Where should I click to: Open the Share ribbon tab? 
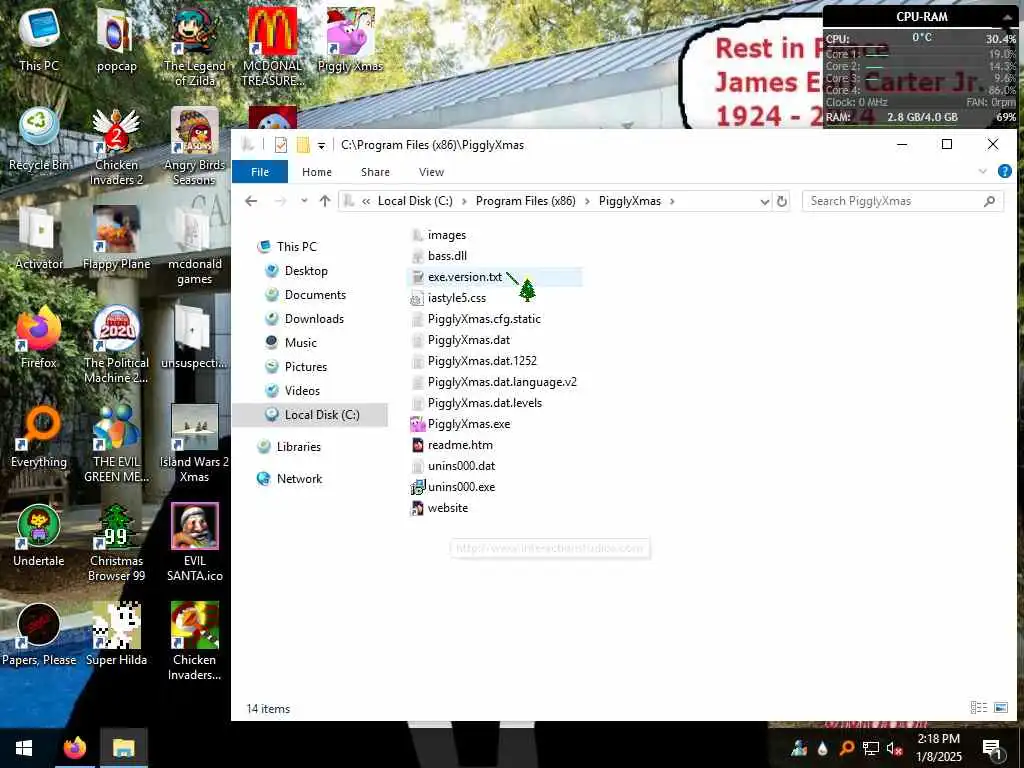coord(376,172)
